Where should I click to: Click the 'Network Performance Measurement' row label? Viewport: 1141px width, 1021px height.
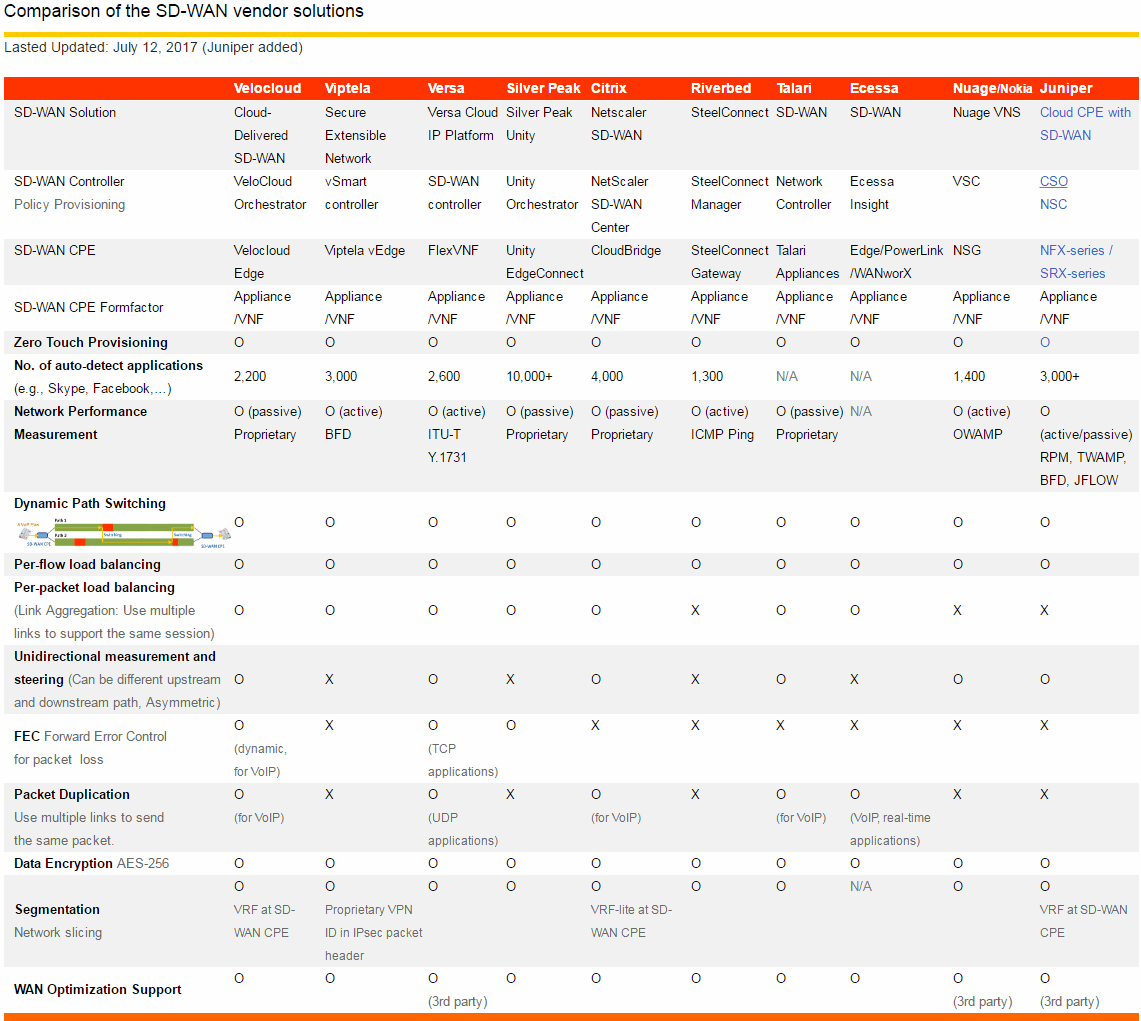point(80,423)
